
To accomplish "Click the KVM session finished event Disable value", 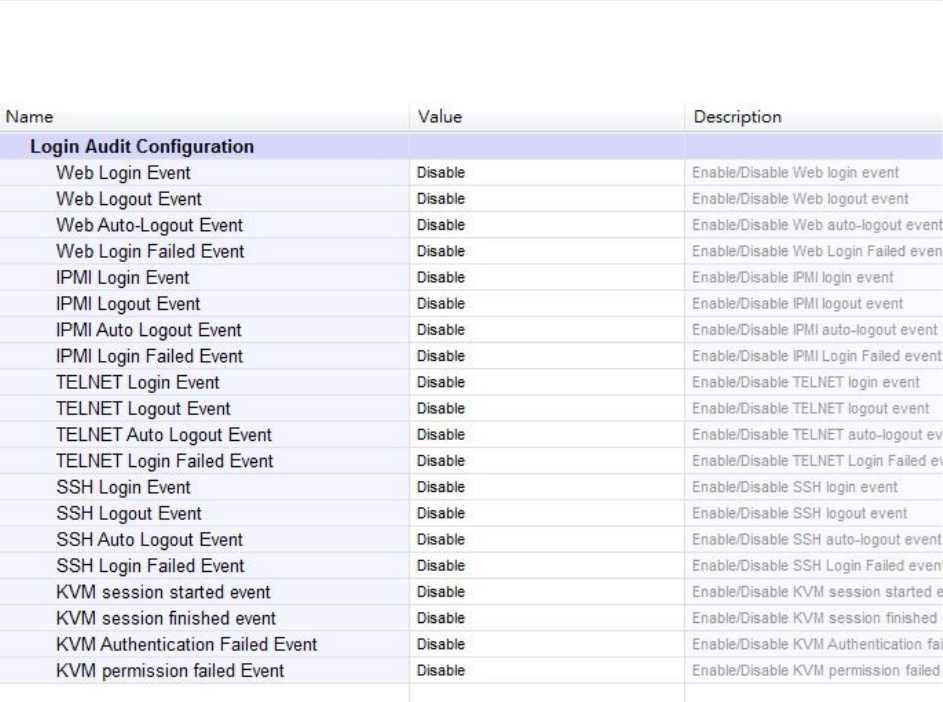I will click(x=441, y=618).
